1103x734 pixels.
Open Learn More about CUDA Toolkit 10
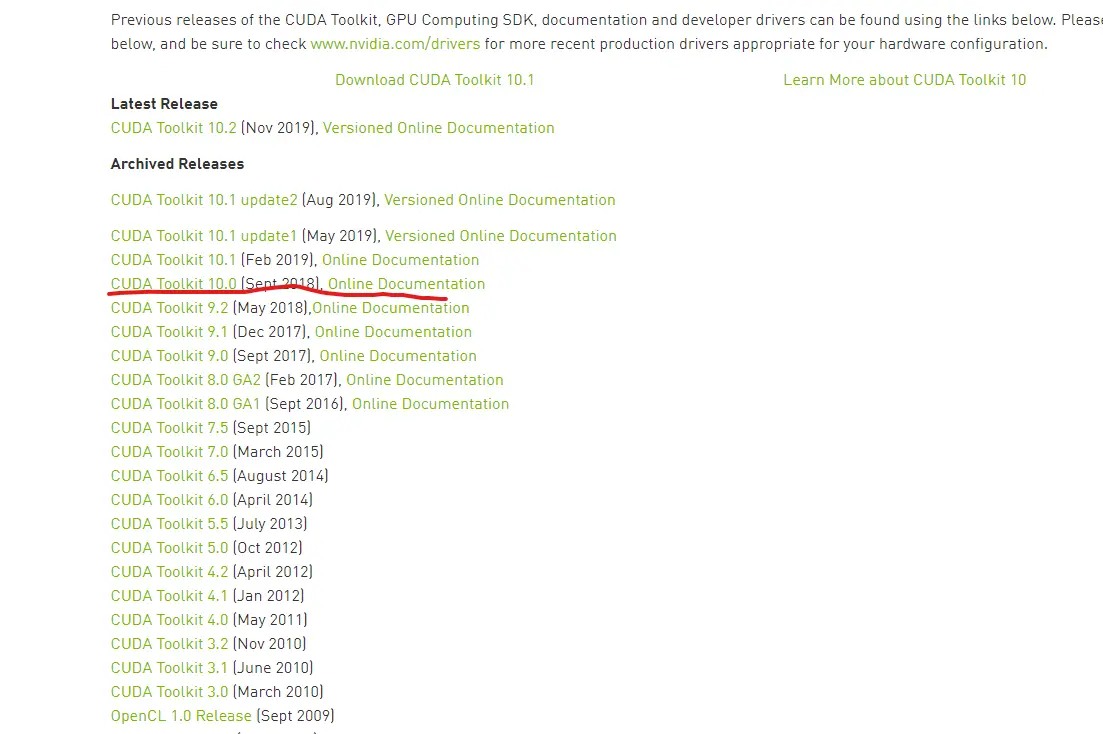point(905,80)
